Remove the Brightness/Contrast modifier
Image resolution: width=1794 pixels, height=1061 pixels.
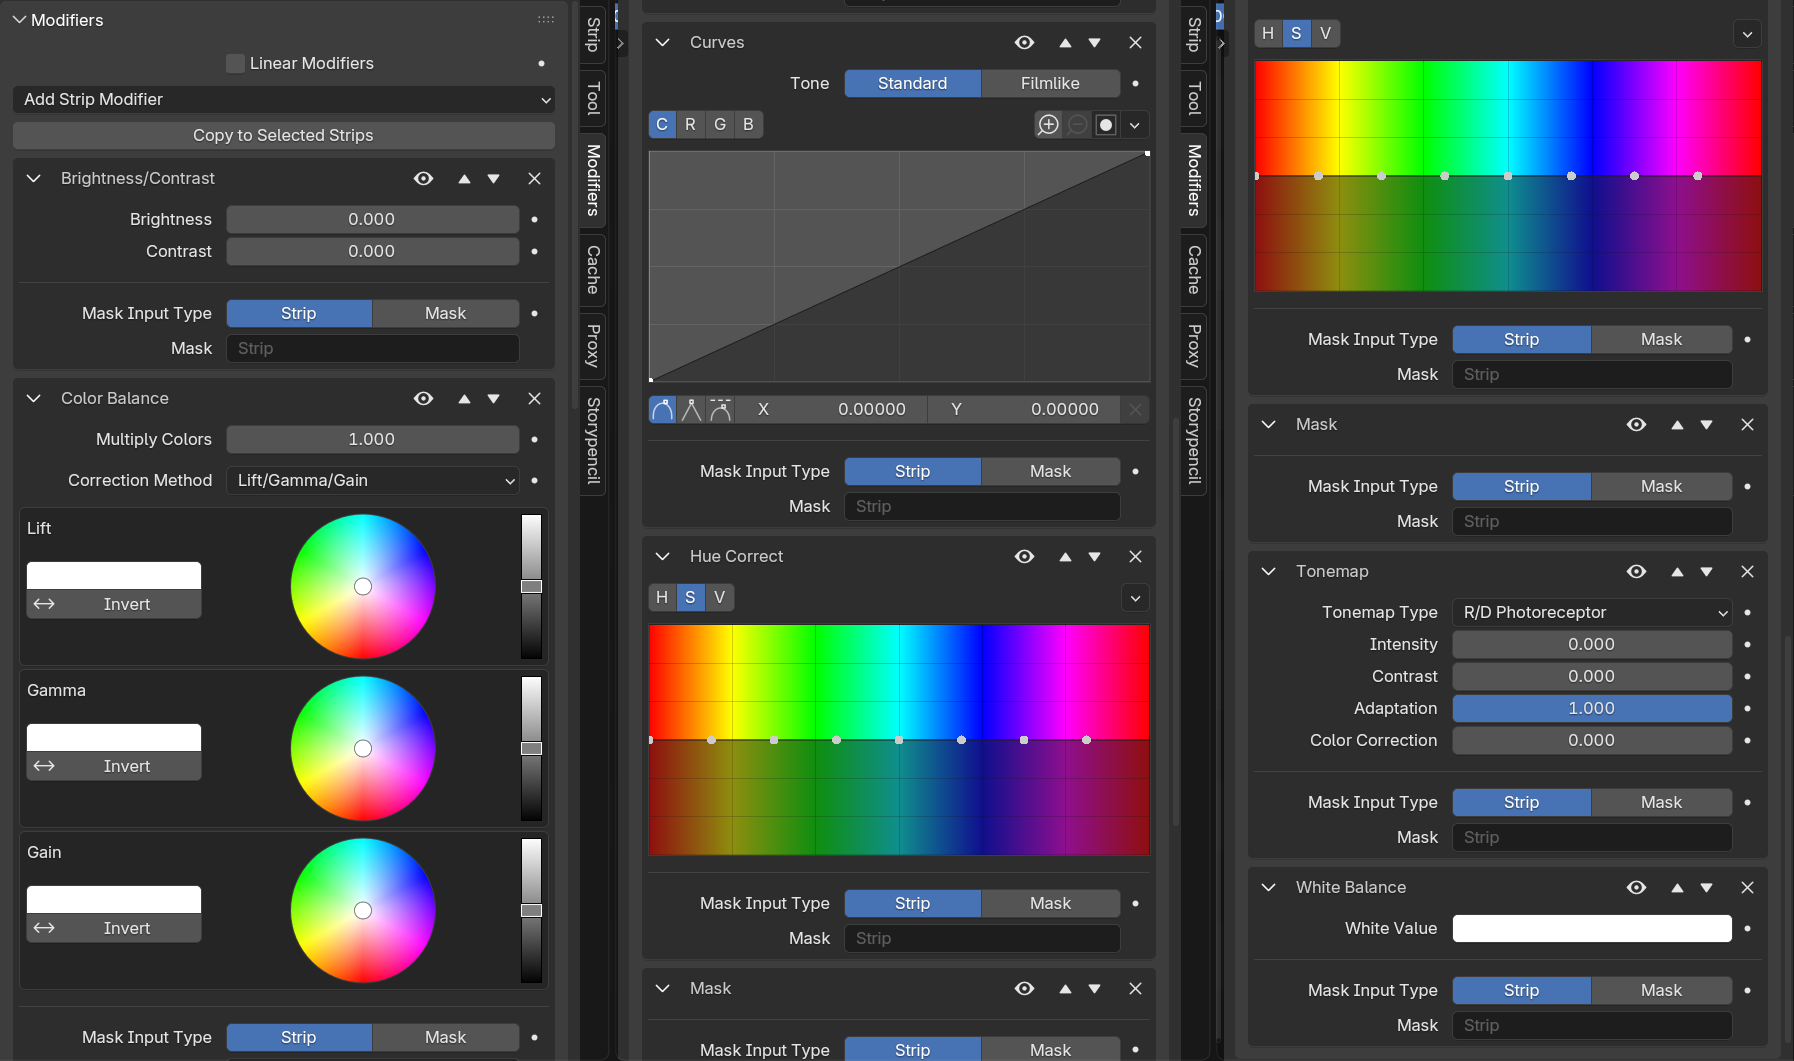[535, 178]
